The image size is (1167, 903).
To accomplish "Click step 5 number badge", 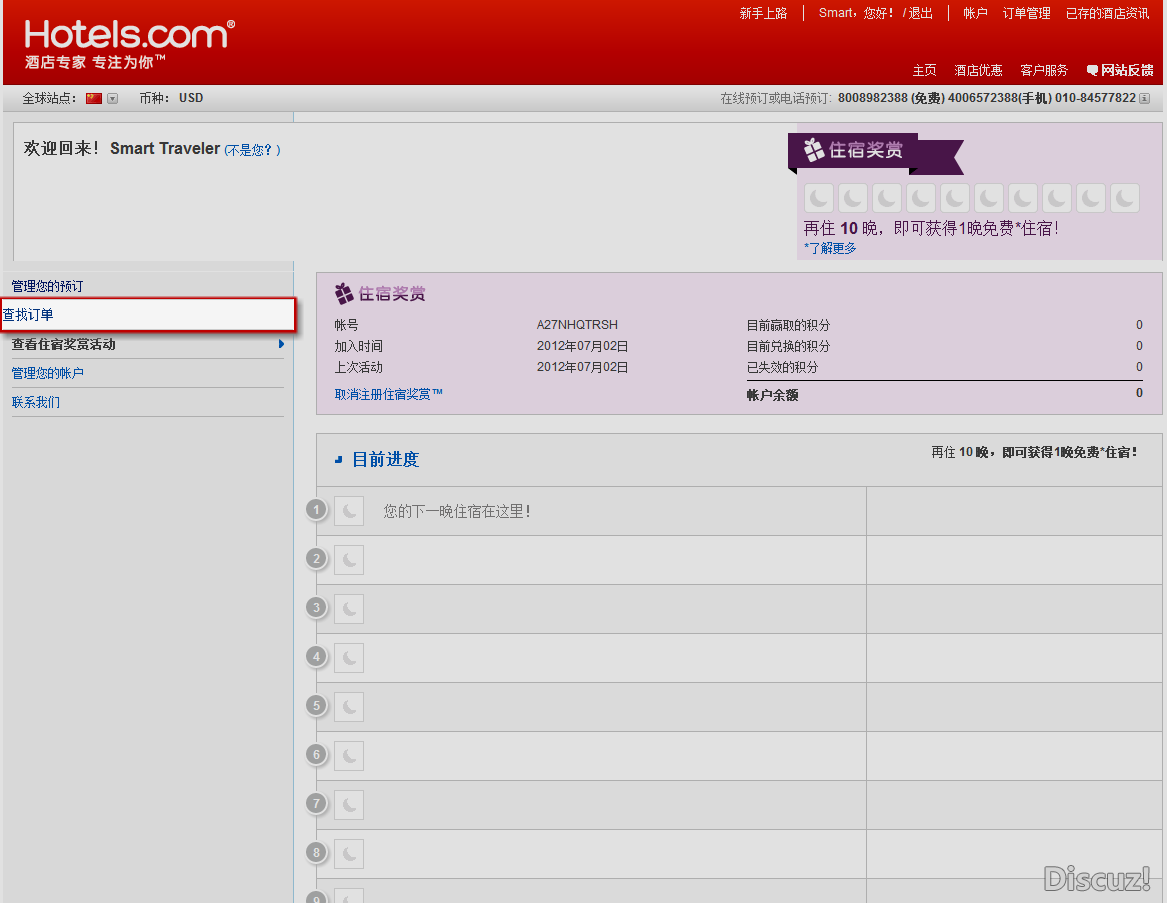I will (316, 706).
